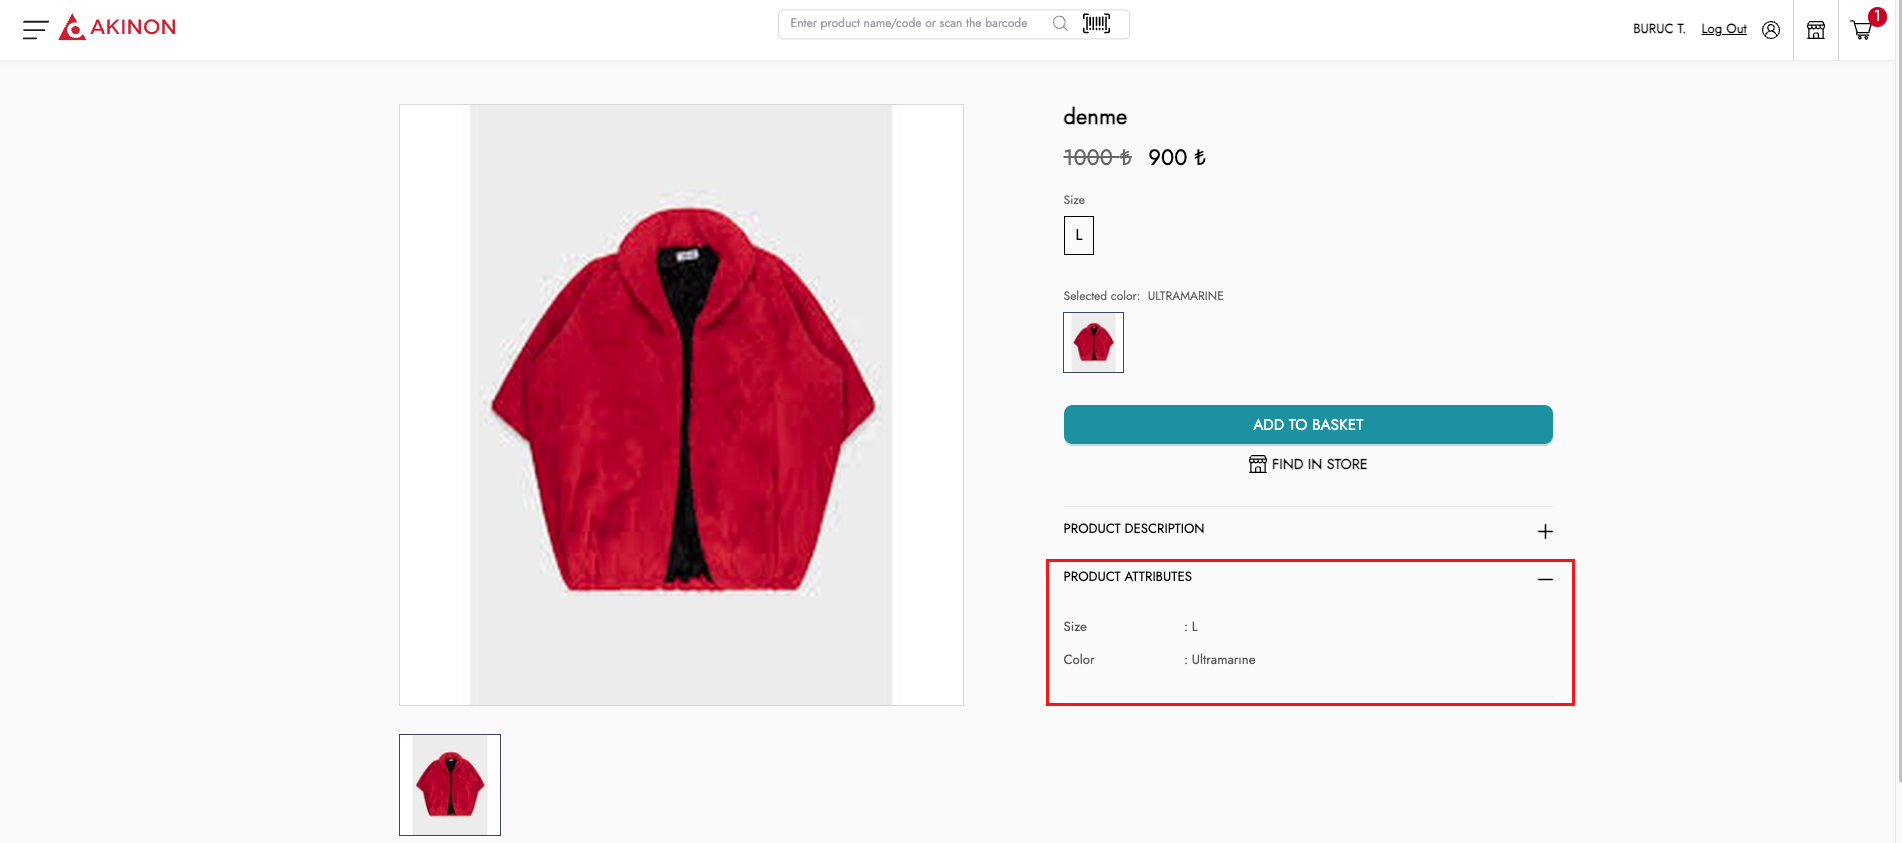1902x843 pixels.
Task: Click the store icon beside Find in Store
Action: [x=1257, y=464]
